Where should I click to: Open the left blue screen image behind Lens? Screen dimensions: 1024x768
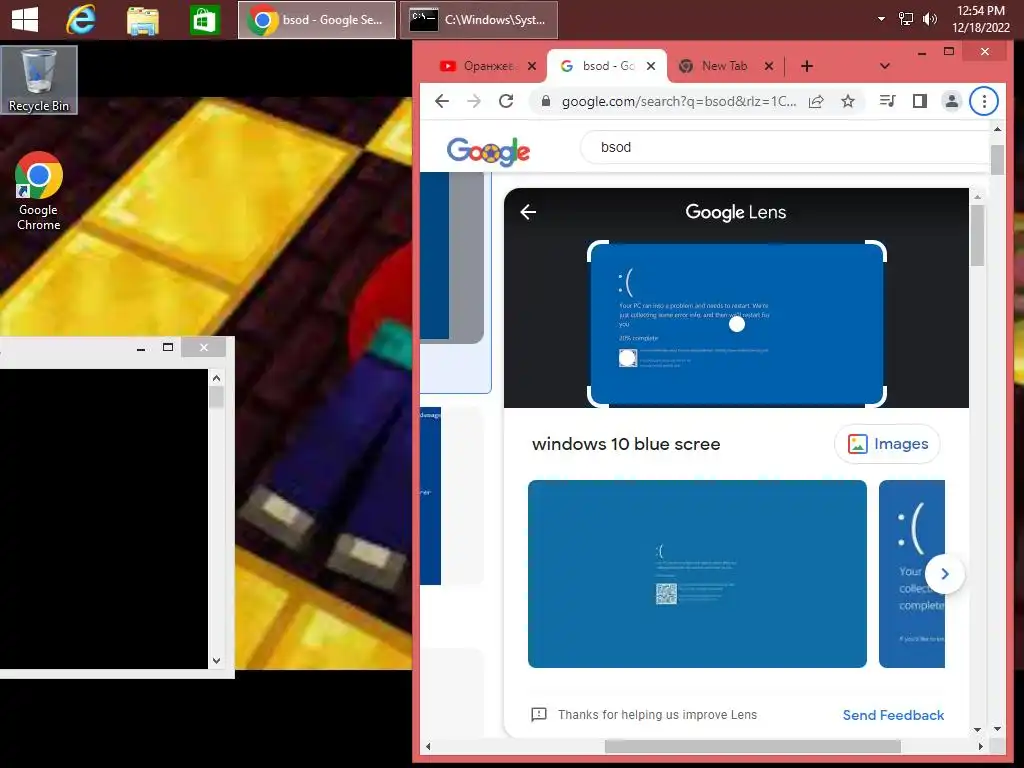click(x=451, y=258)
